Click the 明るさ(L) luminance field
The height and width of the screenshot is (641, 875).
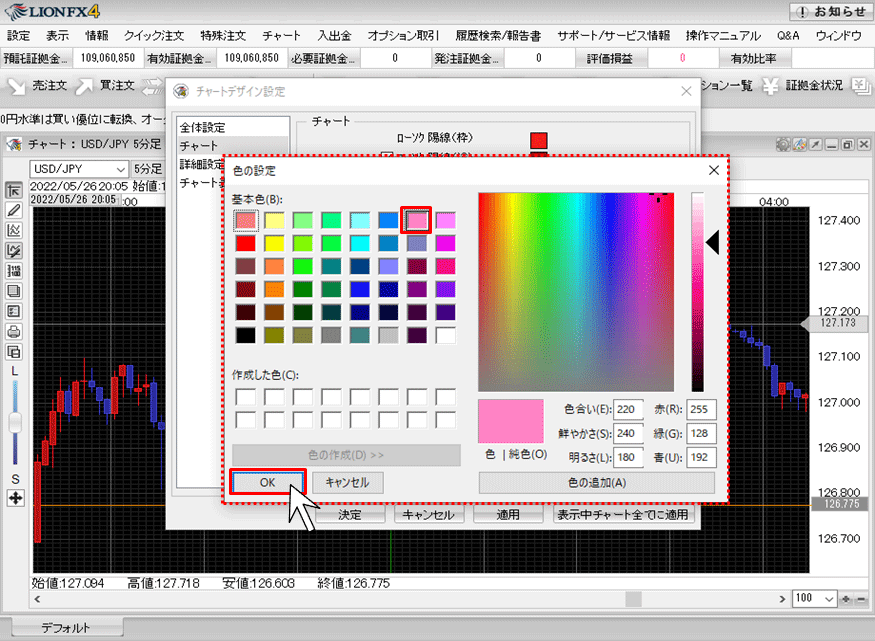pos(628,457)
